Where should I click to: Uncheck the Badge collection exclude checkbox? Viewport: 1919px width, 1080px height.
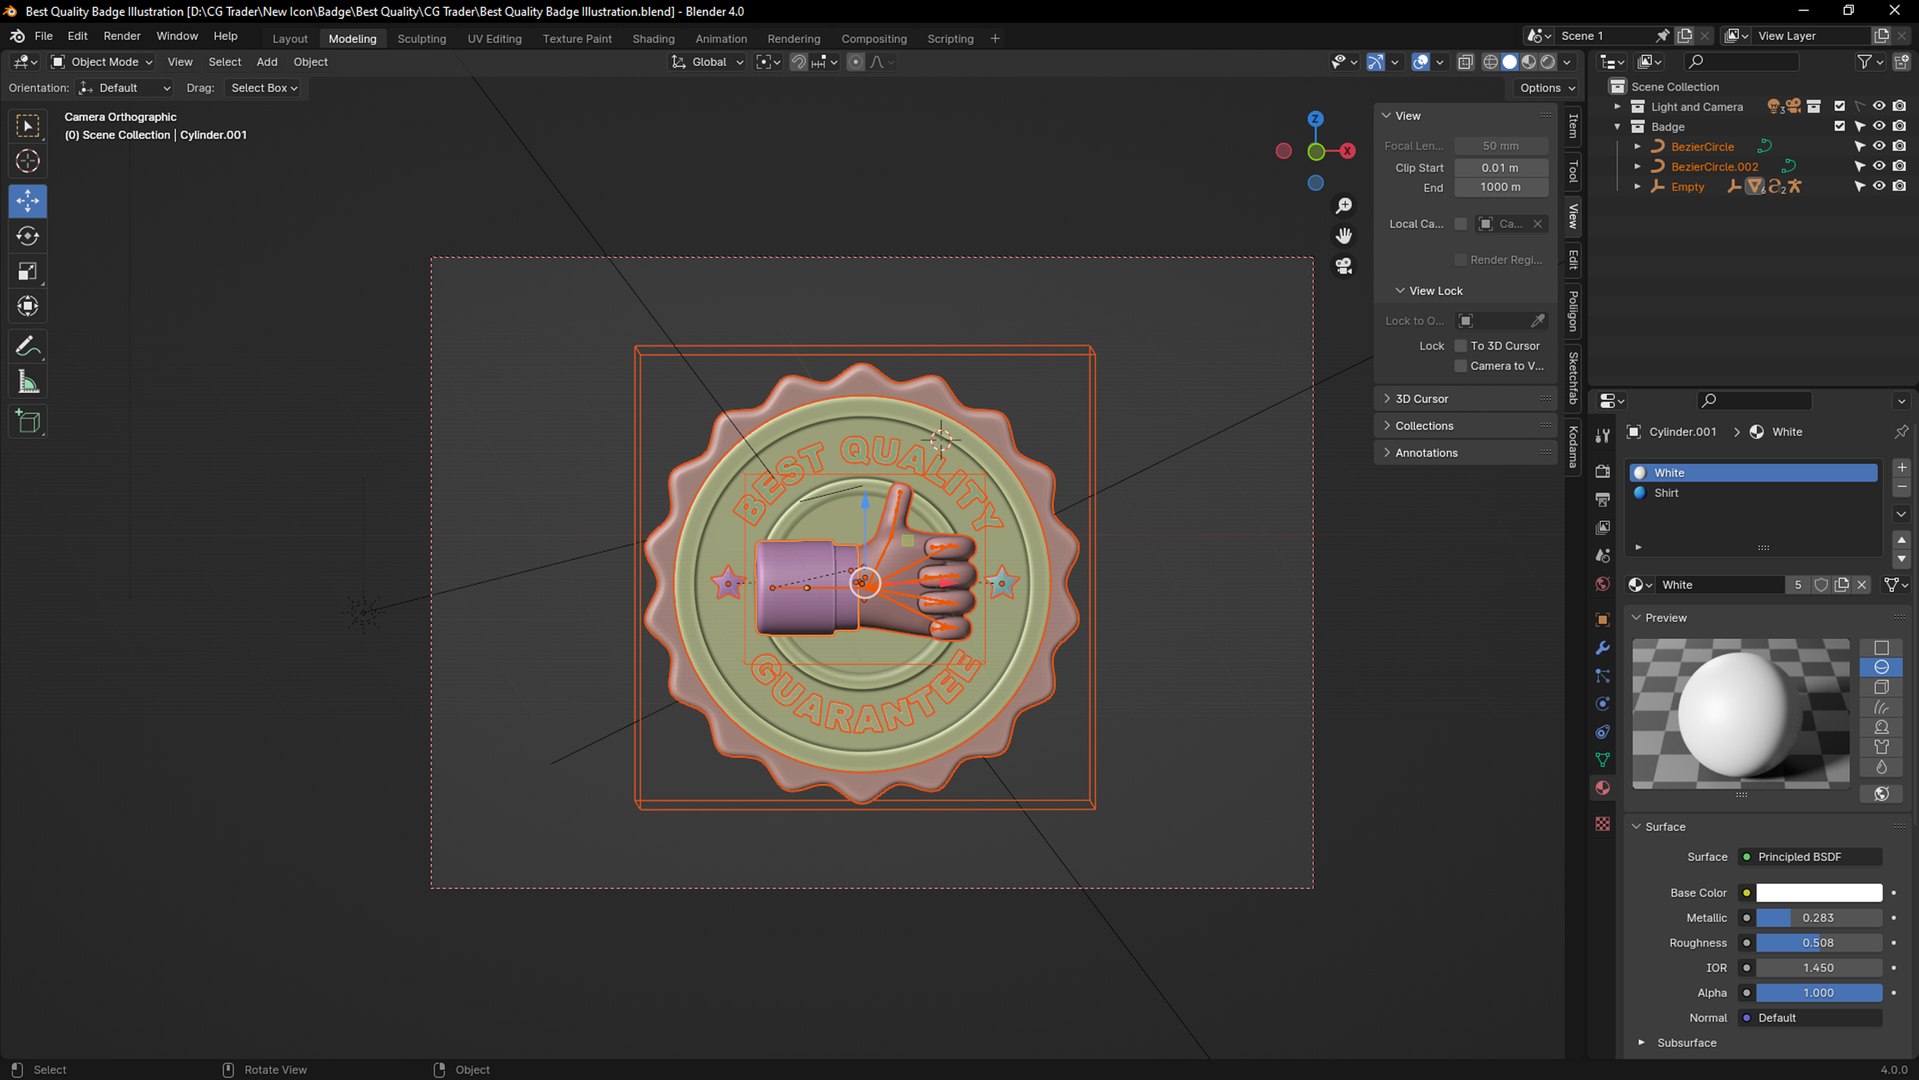[x=1839, y=126]
